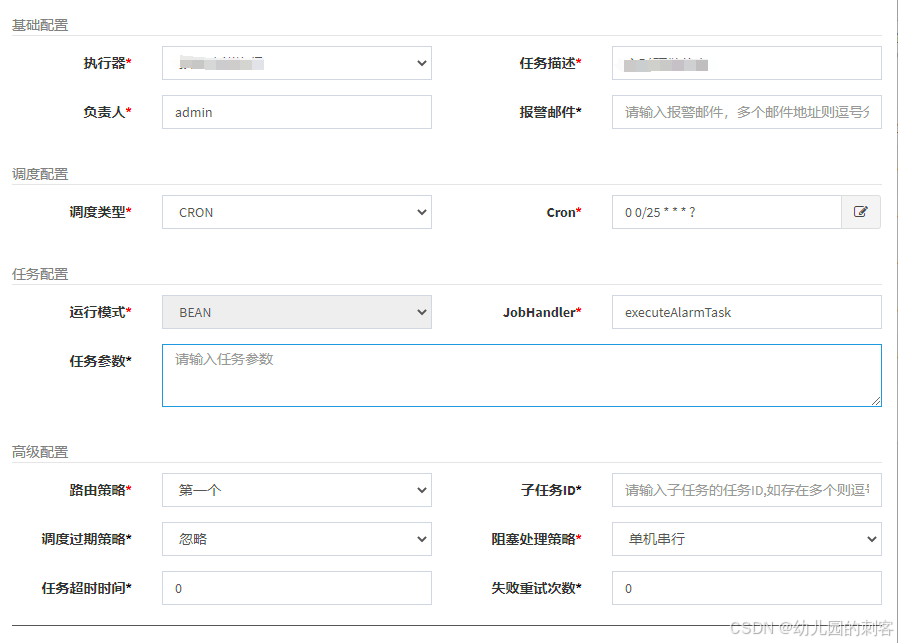This screenshot has width=898, height=643.
Task: Click the 报警邮件 label
Action: tap(550, 112)
